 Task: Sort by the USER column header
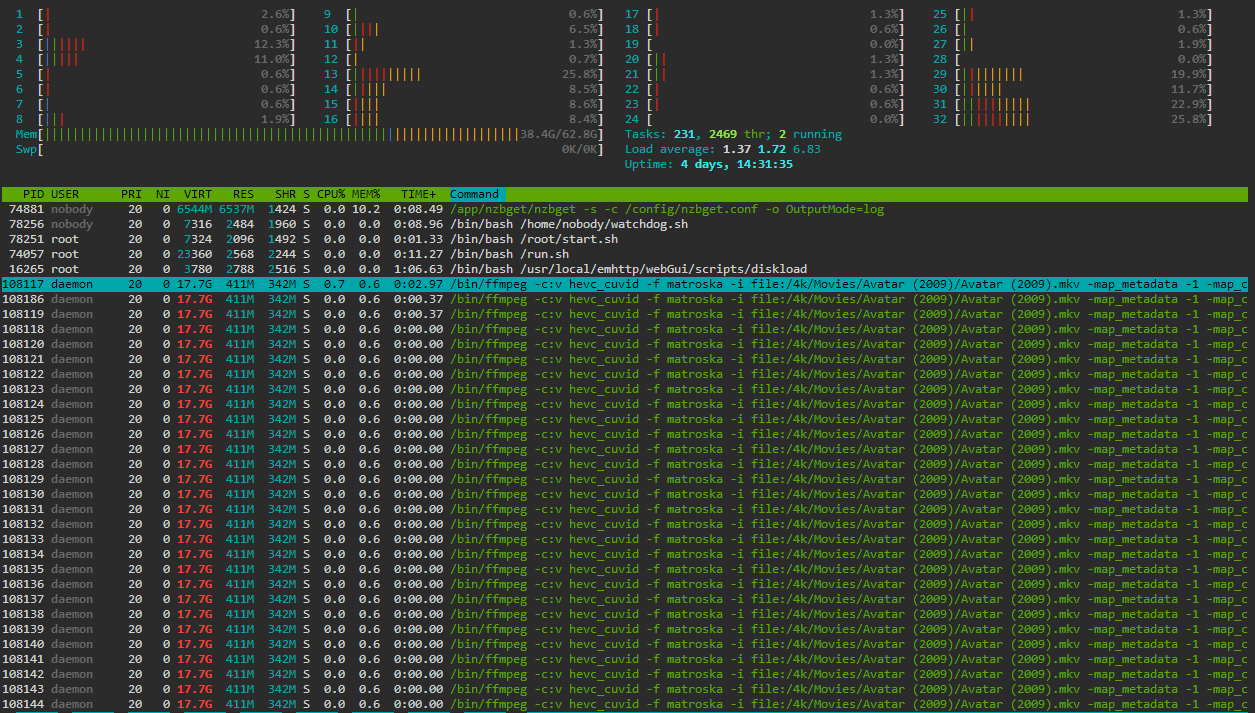coord(65,194)
